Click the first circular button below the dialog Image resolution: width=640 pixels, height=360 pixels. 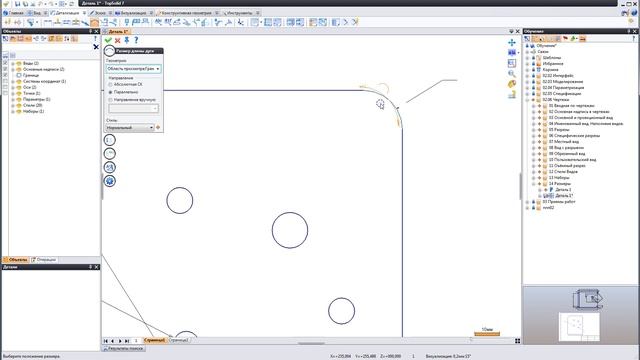(109, 140)
